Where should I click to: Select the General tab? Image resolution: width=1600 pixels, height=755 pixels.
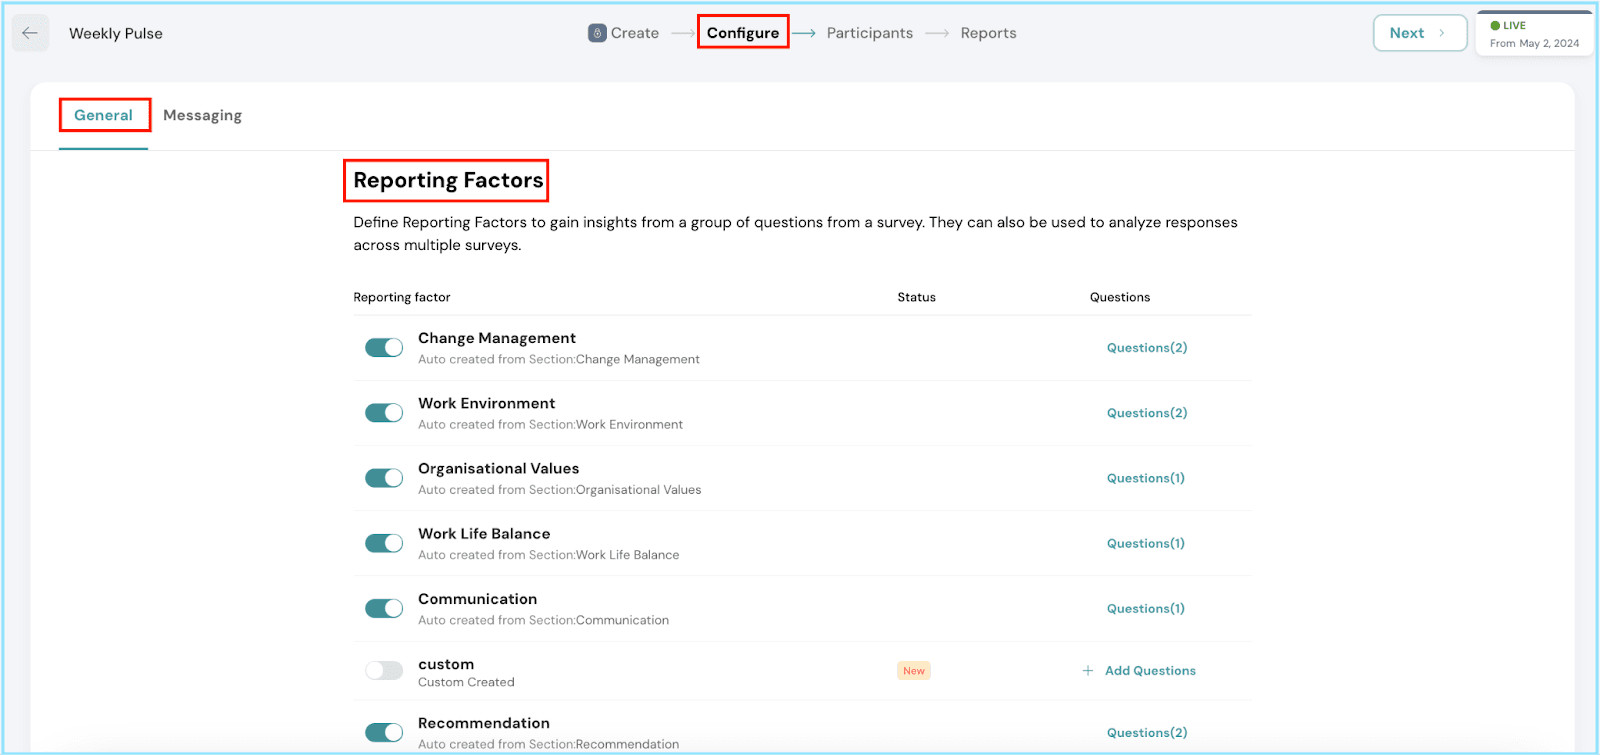click(x=103, y=116)
